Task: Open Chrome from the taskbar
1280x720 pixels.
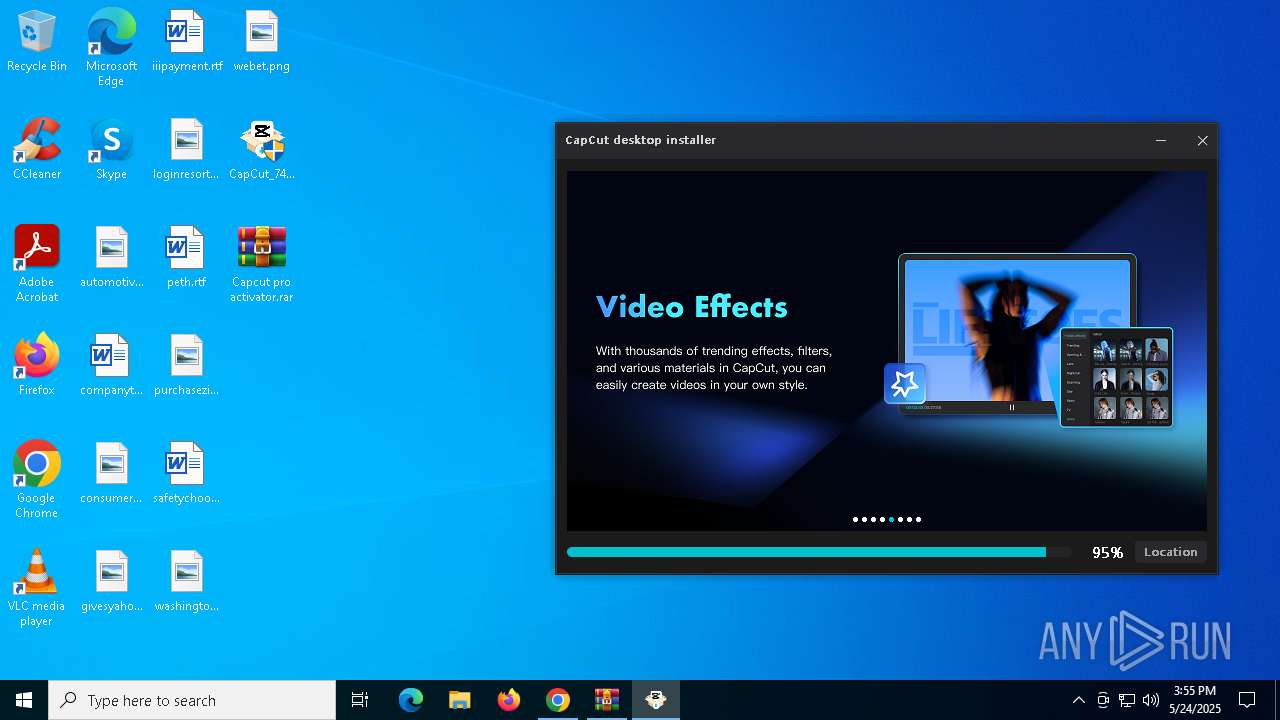Action: point(558,700)
